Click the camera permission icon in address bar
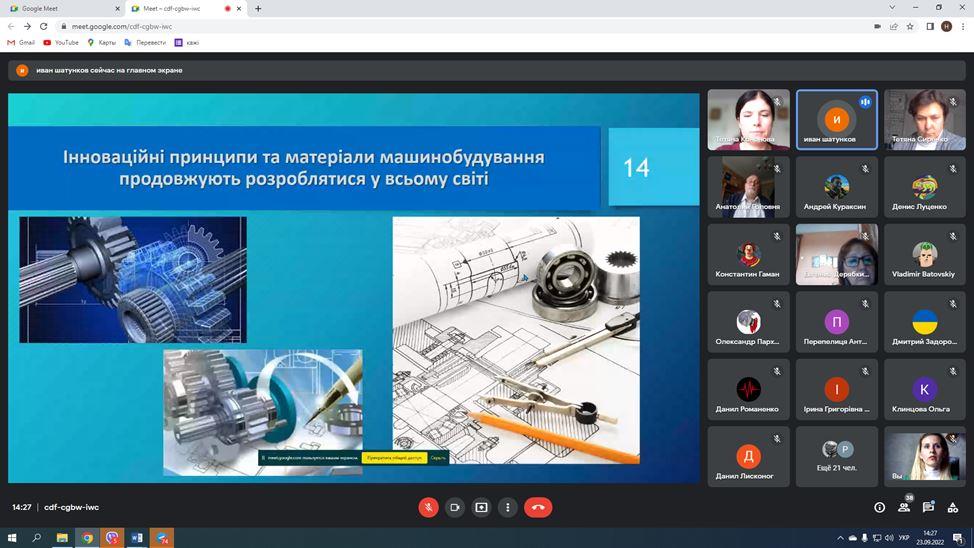Image resolution: width=974 pixels, height=548 pixels. click(x=877, y=26)
